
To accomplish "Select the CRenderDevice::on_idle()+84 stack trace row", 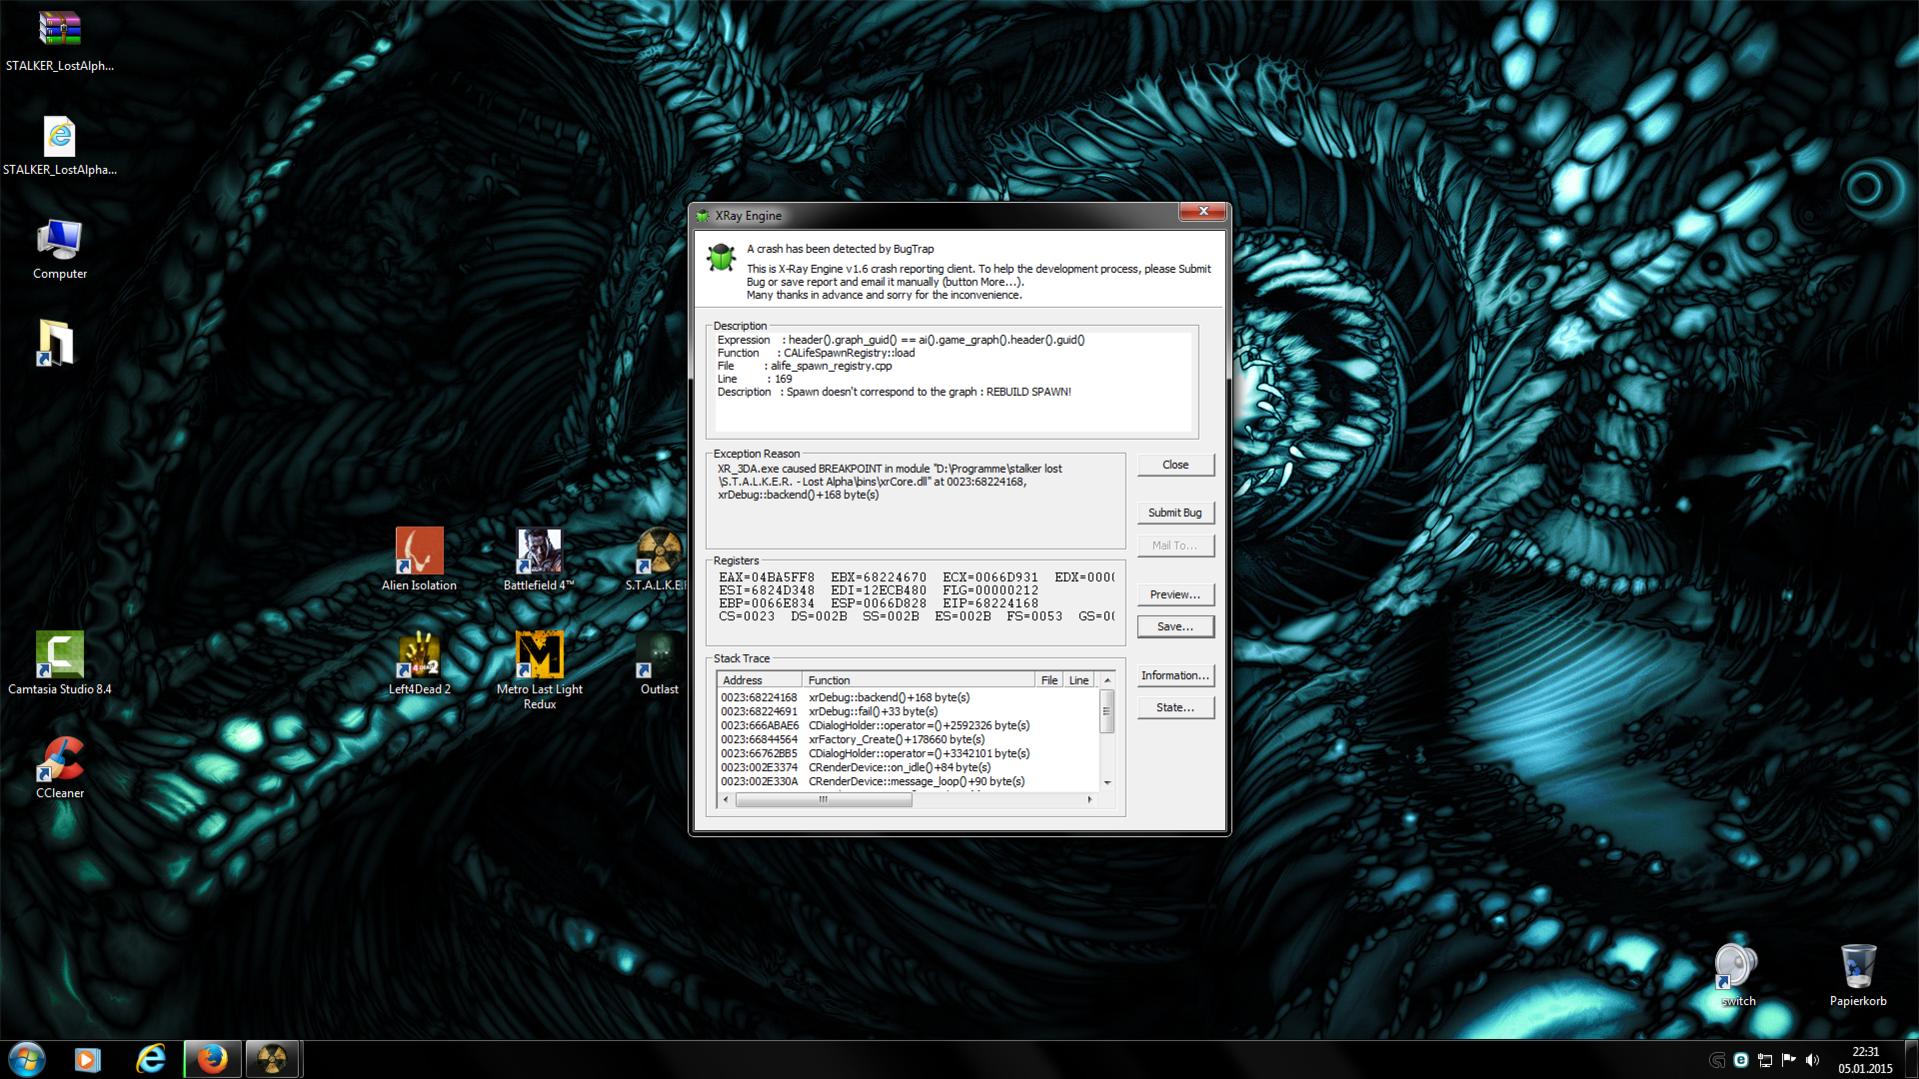I will coord(907,768).
